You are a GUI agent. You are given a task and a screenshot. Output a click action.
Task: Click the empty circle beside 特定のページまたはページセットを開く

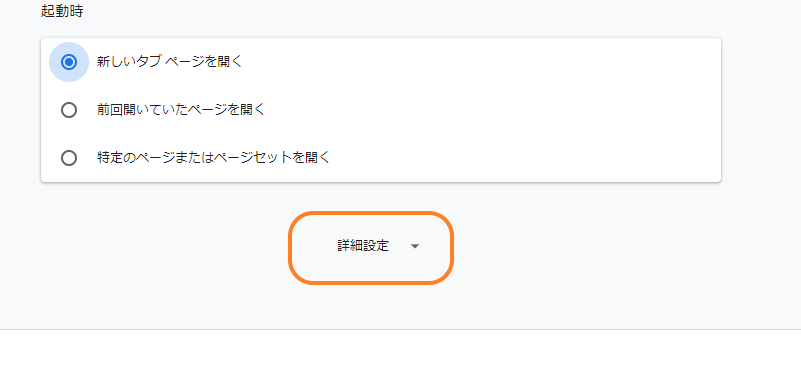[x=68, y=158]
